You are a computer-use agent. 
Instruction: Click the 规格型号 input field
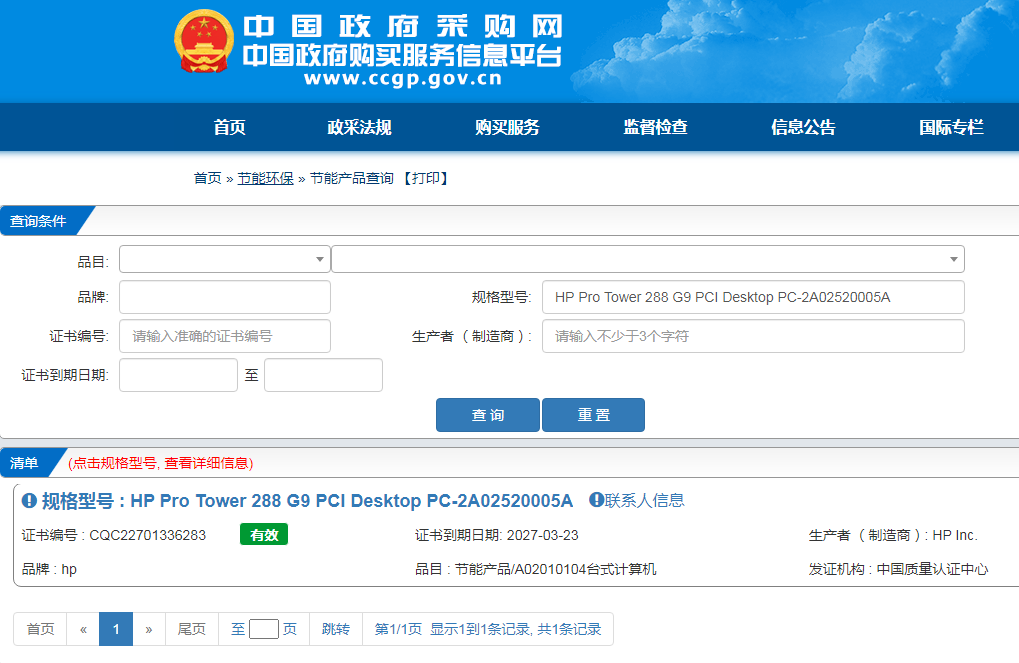click(x=753, y=297)
